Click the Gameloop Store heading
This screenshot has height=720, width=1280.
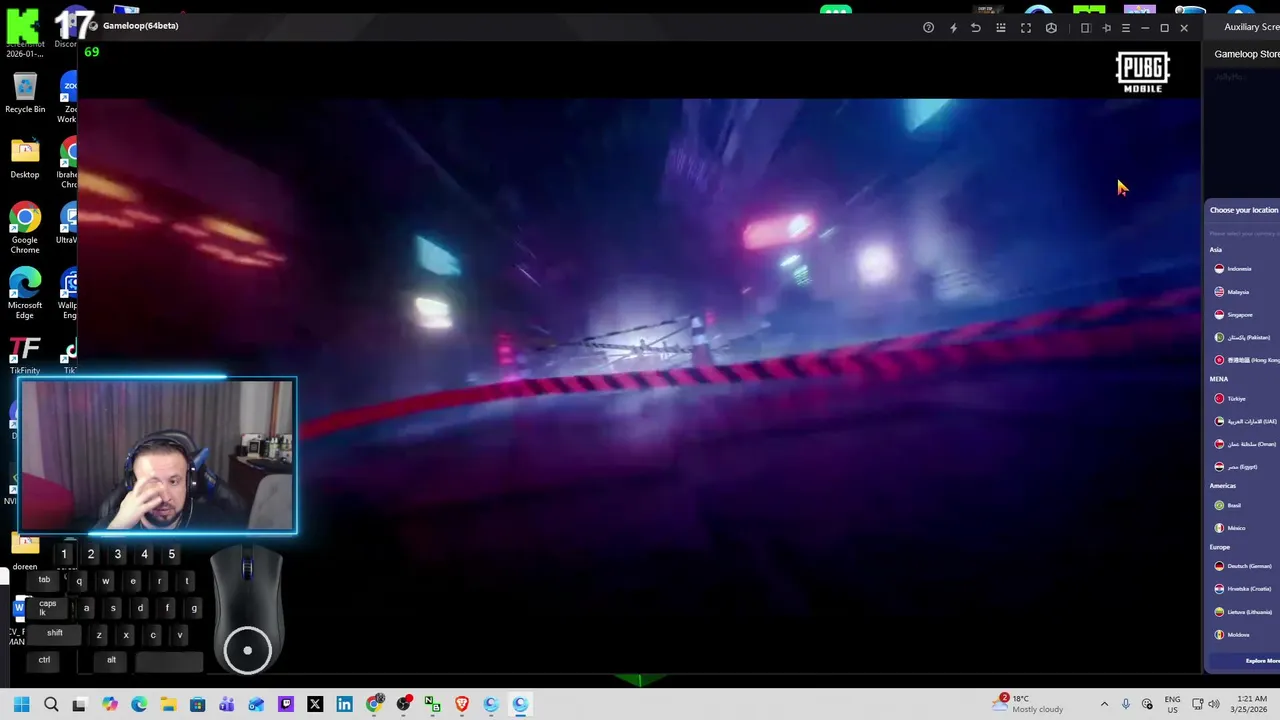click(x=1247, y=54)
